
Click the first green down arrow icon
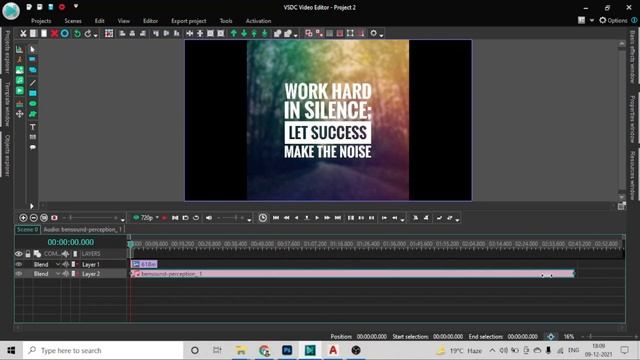click(x=244, y=33)
